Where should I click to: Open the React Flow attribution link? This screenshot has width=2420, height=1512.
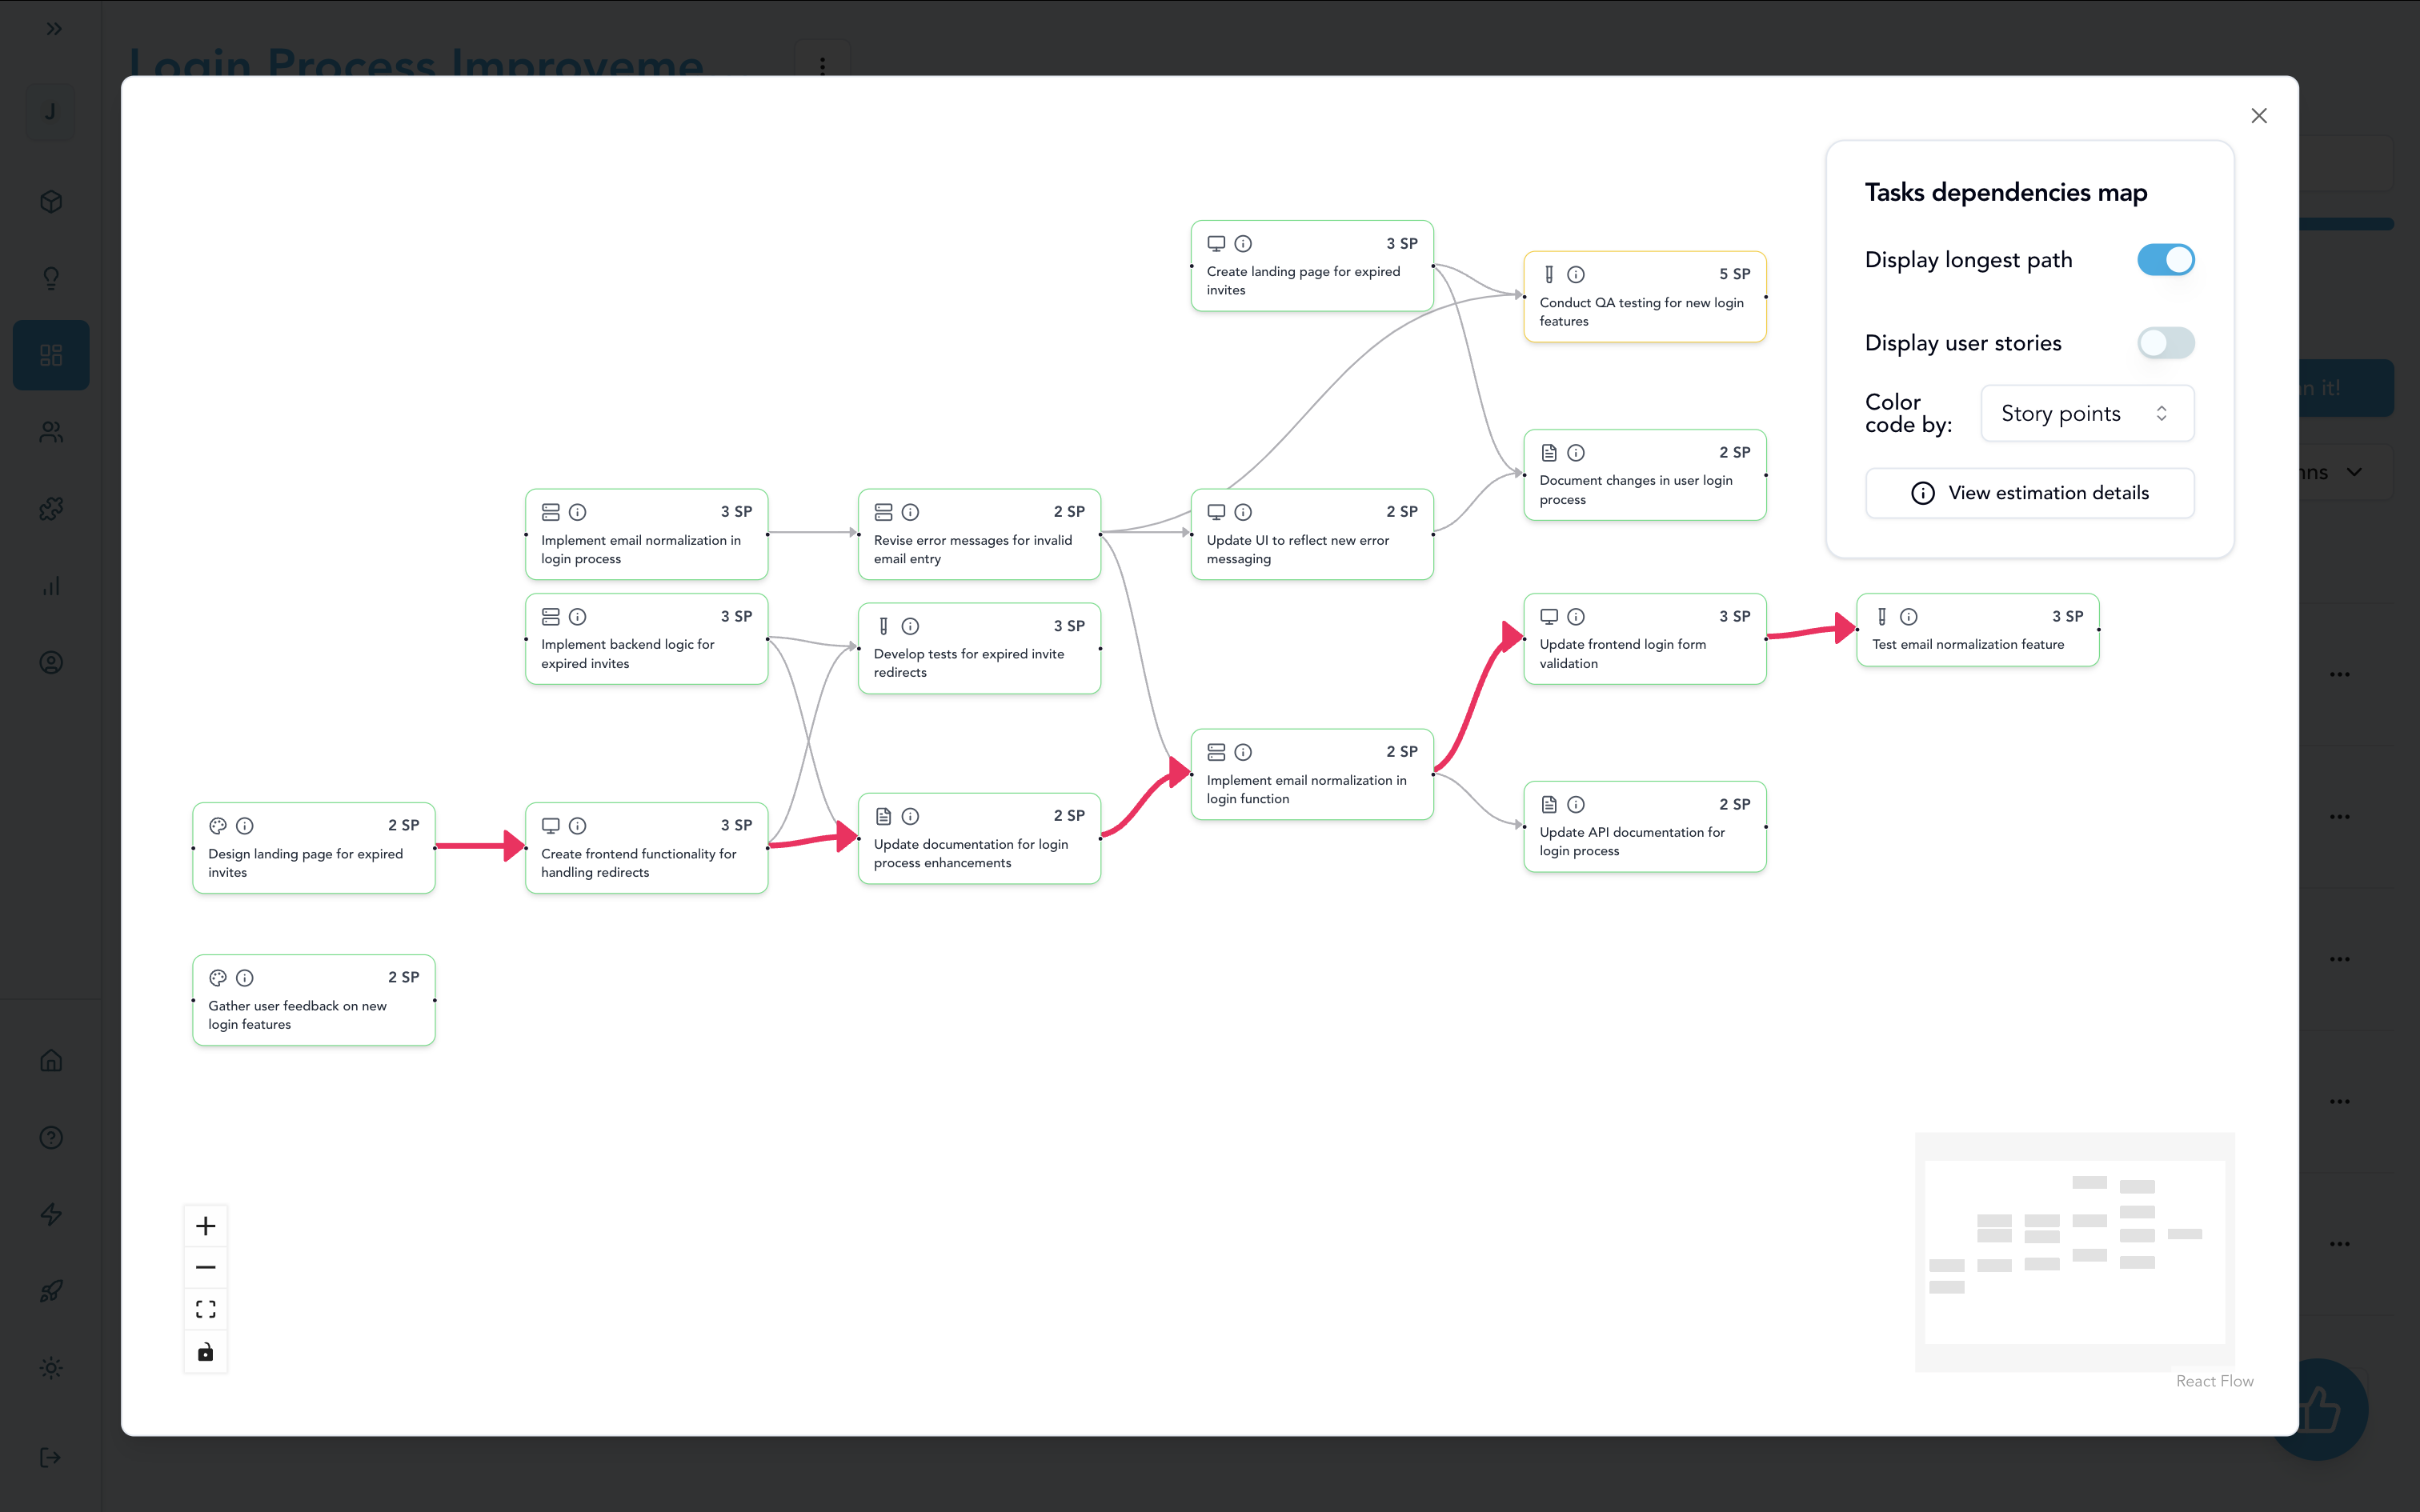pos(2214,1381)
